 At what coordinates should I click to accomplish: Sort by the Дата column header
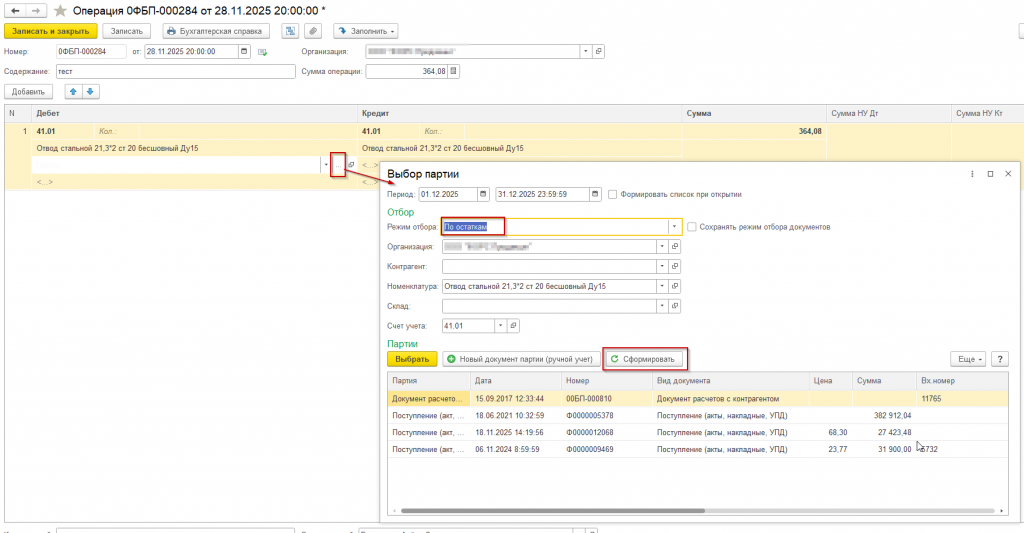click(516, 380)
